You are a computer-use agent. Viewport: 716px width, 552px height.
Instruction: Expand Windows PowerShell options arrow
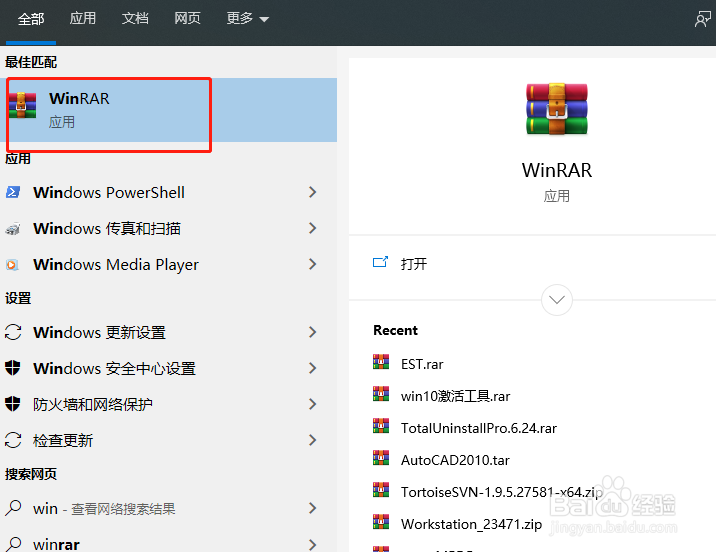point(312,192)
